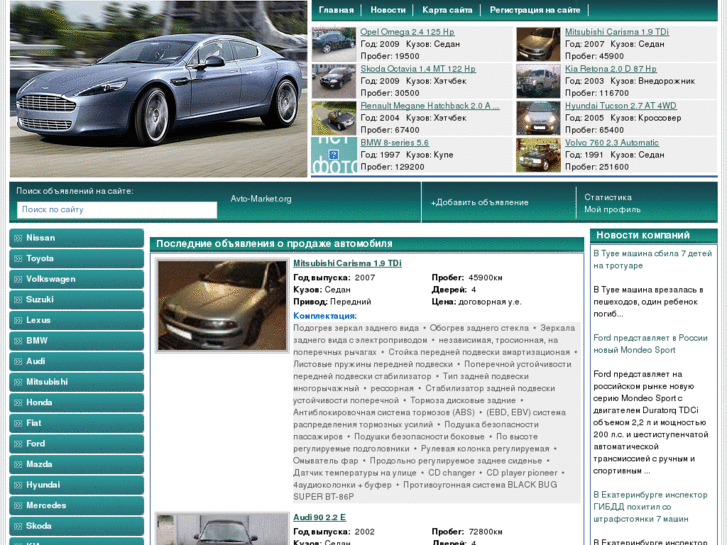Image resolution: width=727 pixels, height=545 pixels.
Task: Open news 'В Туве машина сбила 7 детей'
Action: pyautogui.click(x=652, y=260)
